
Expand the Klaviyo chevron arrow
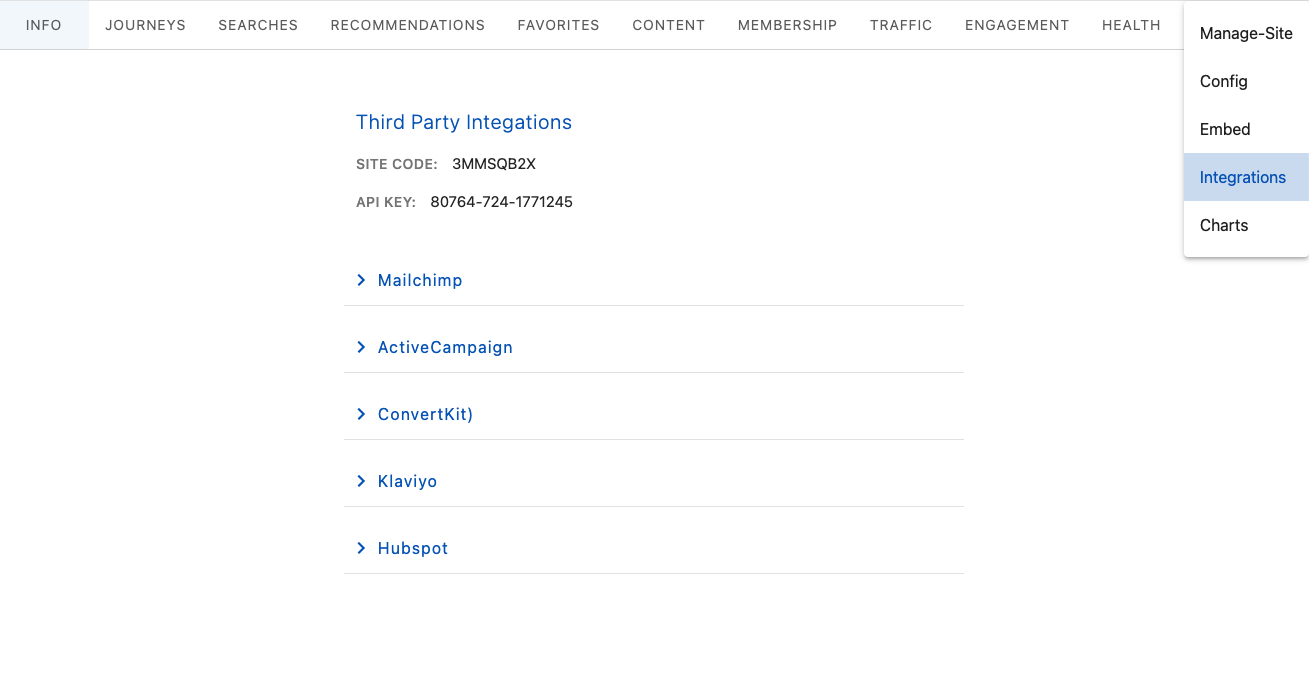click(361, 482)
